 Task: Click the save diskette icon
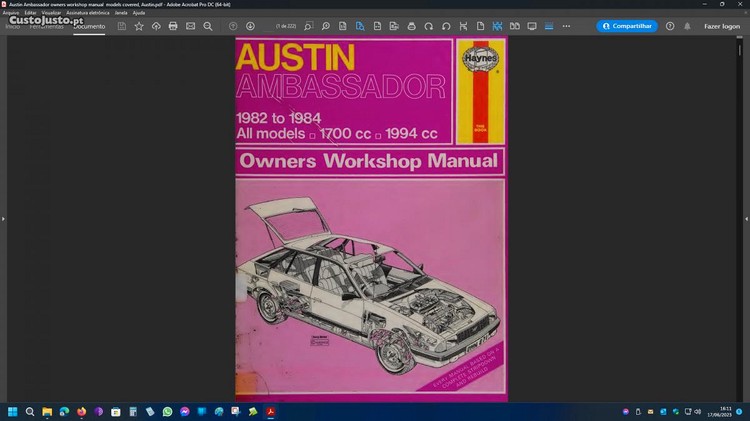(122, 26)
